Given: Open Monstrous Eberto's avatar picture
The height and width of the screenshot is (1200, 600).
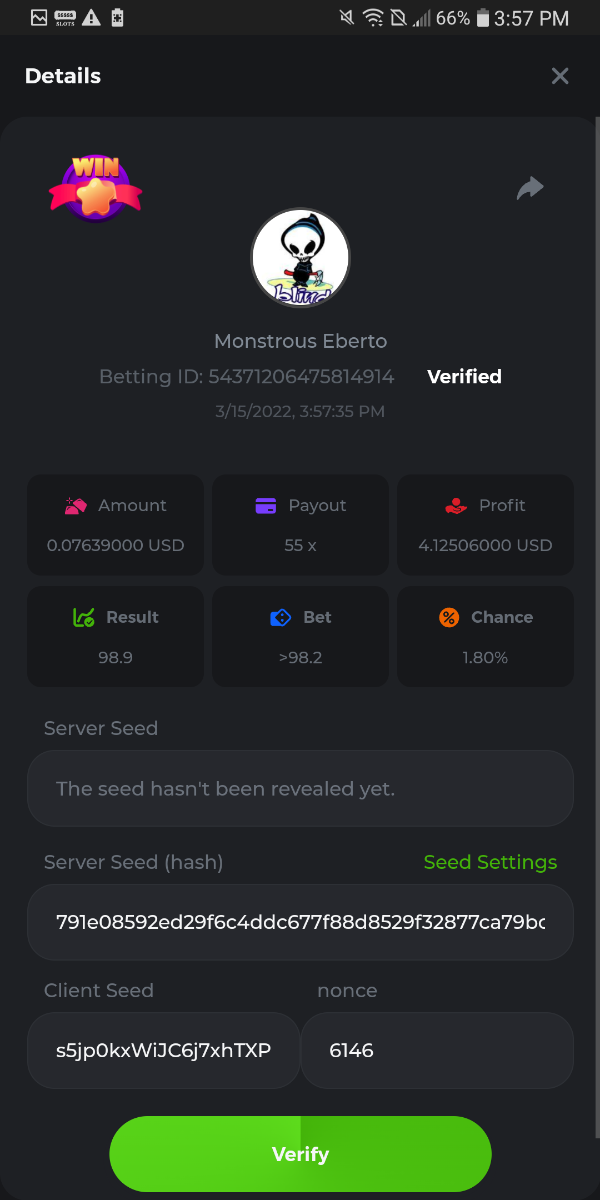Looking at the screenshot, I should pyautogui.click(x=300, y=258).
